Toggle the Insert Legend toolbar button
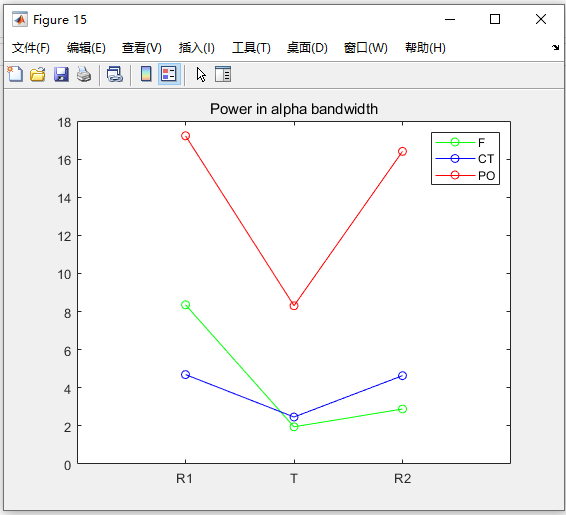This screenshot has height=515, width=566. tap(169, 74)
